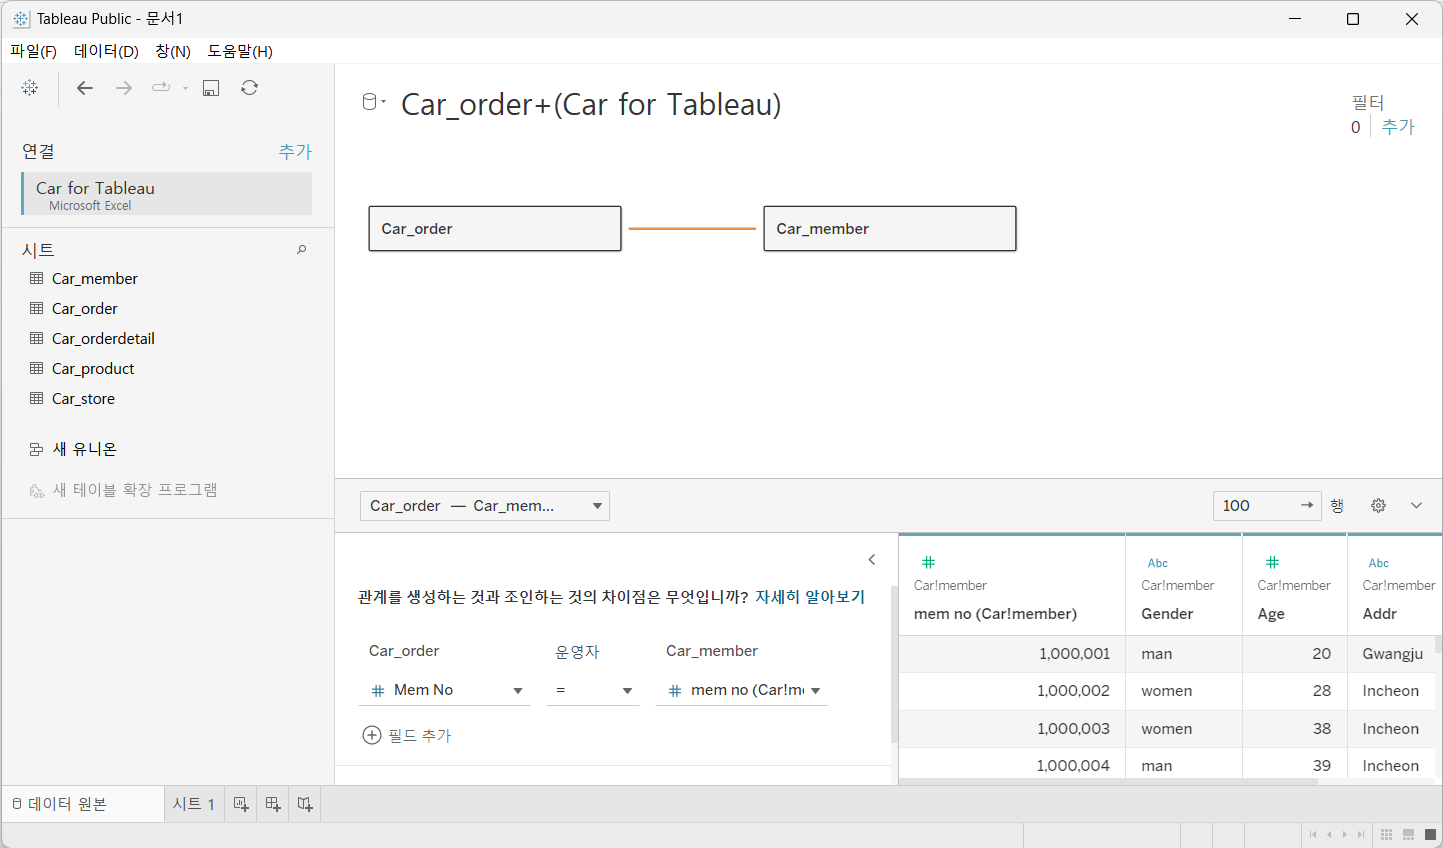Open data grid settings gear
The image size is (1443, 848).
point(1378,506)
